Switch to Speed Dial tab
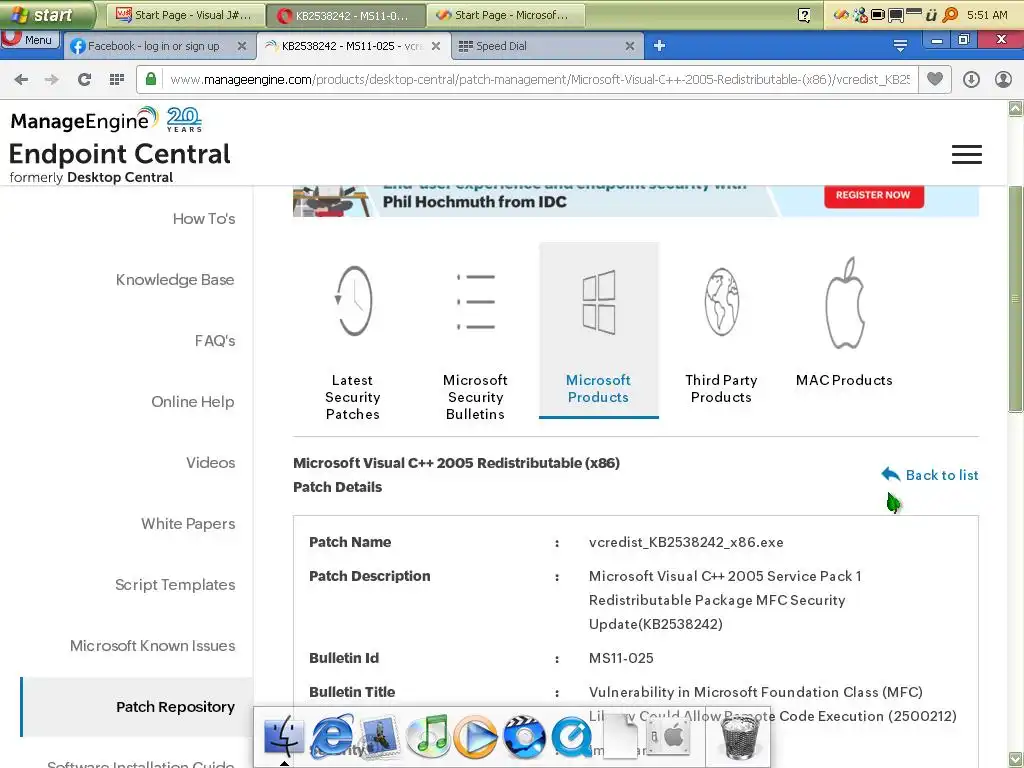 click(x=546, y=46)
